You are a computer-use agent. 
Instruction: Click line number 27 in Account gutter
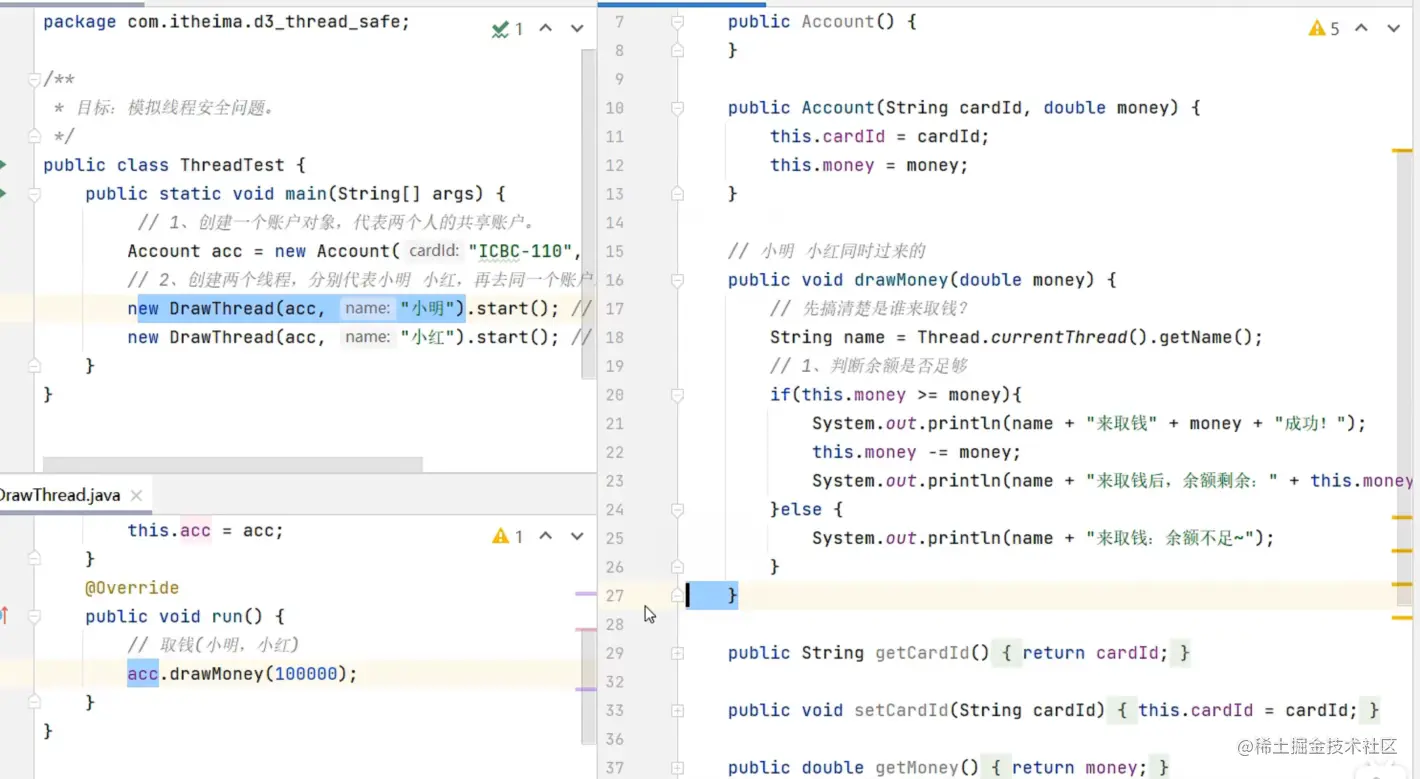(614, 595)
